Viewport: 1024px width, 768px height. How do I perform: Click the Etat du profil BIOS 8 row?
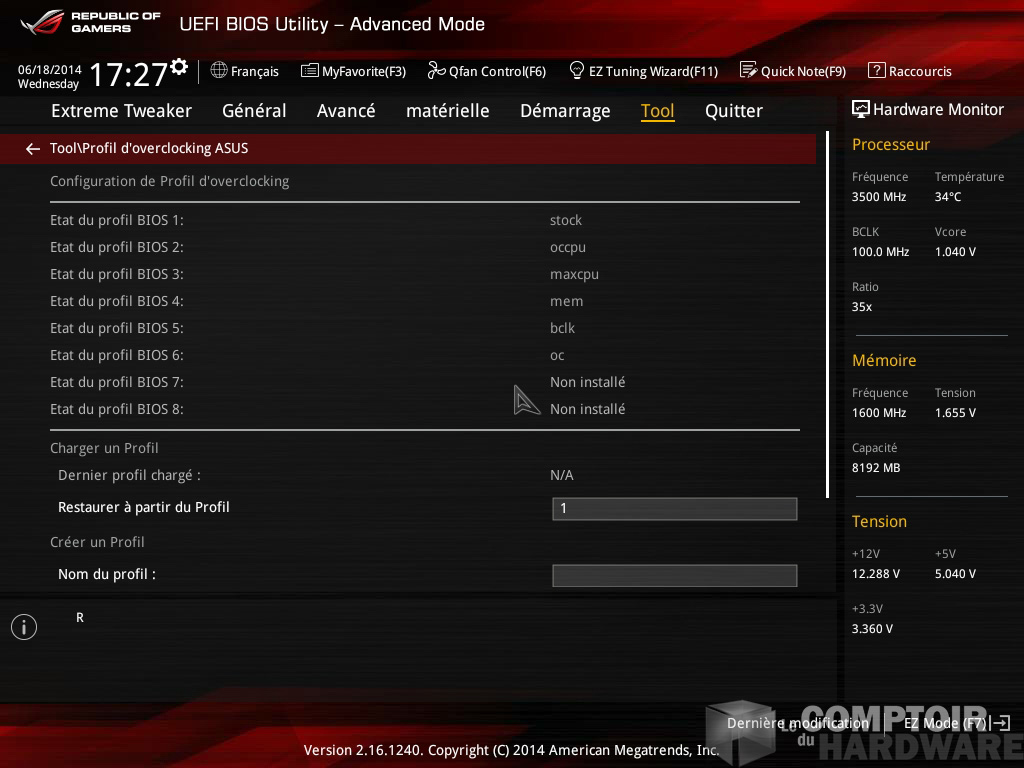click(x=425, y=409)
